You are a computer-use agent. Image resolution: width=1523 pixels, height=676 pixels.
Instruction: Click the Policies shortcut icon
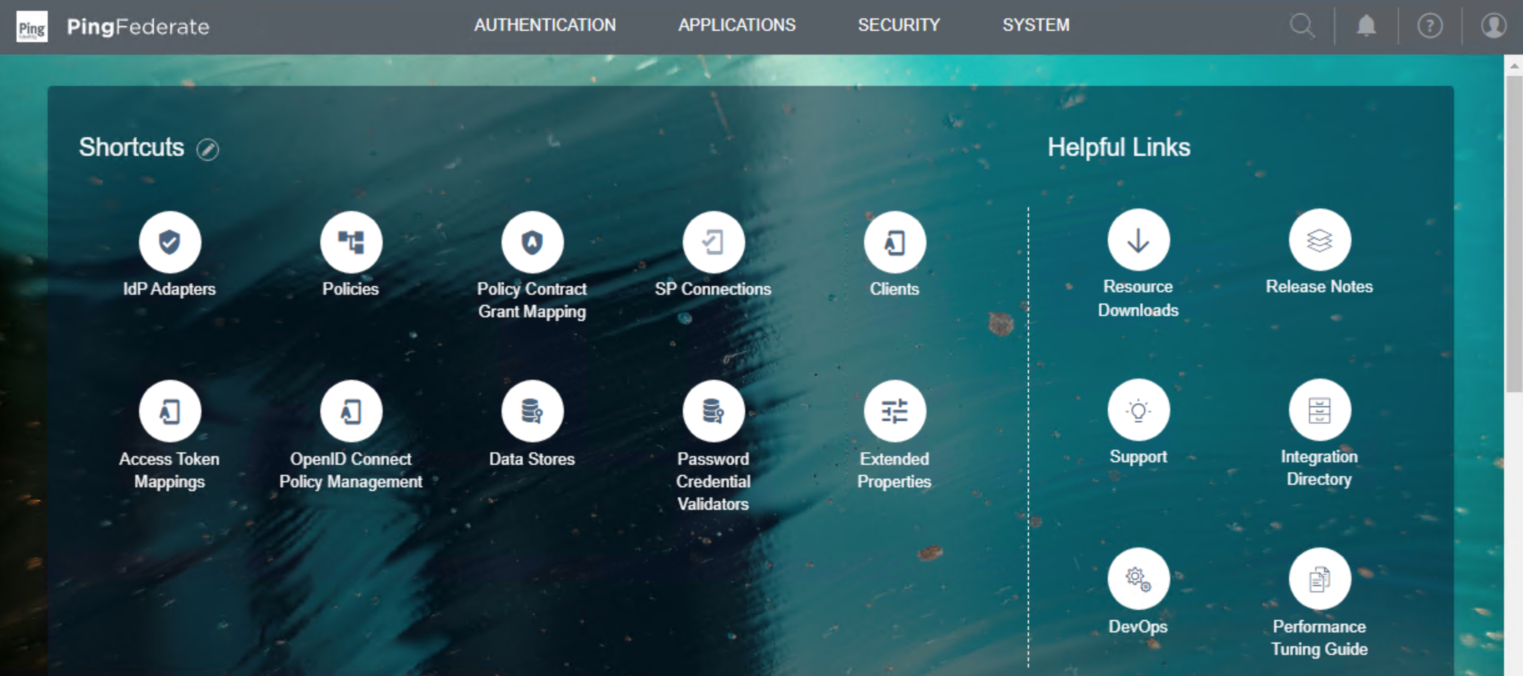click(350, 242)
